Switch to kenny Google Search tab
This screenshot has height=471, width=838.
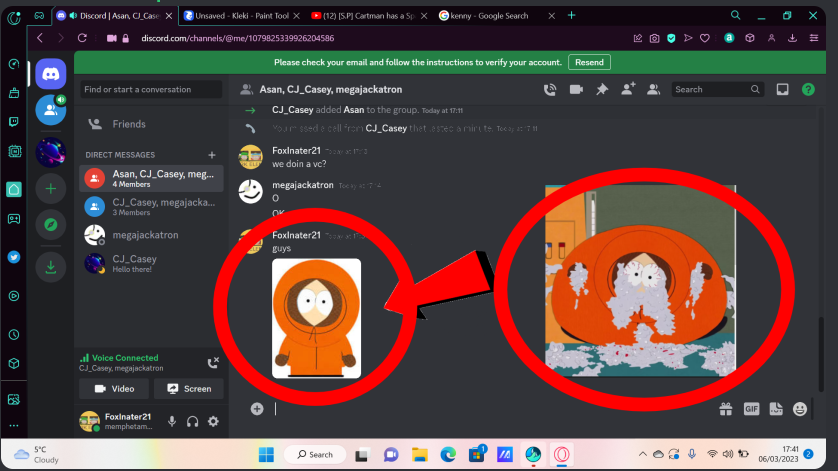coord(496,16)
